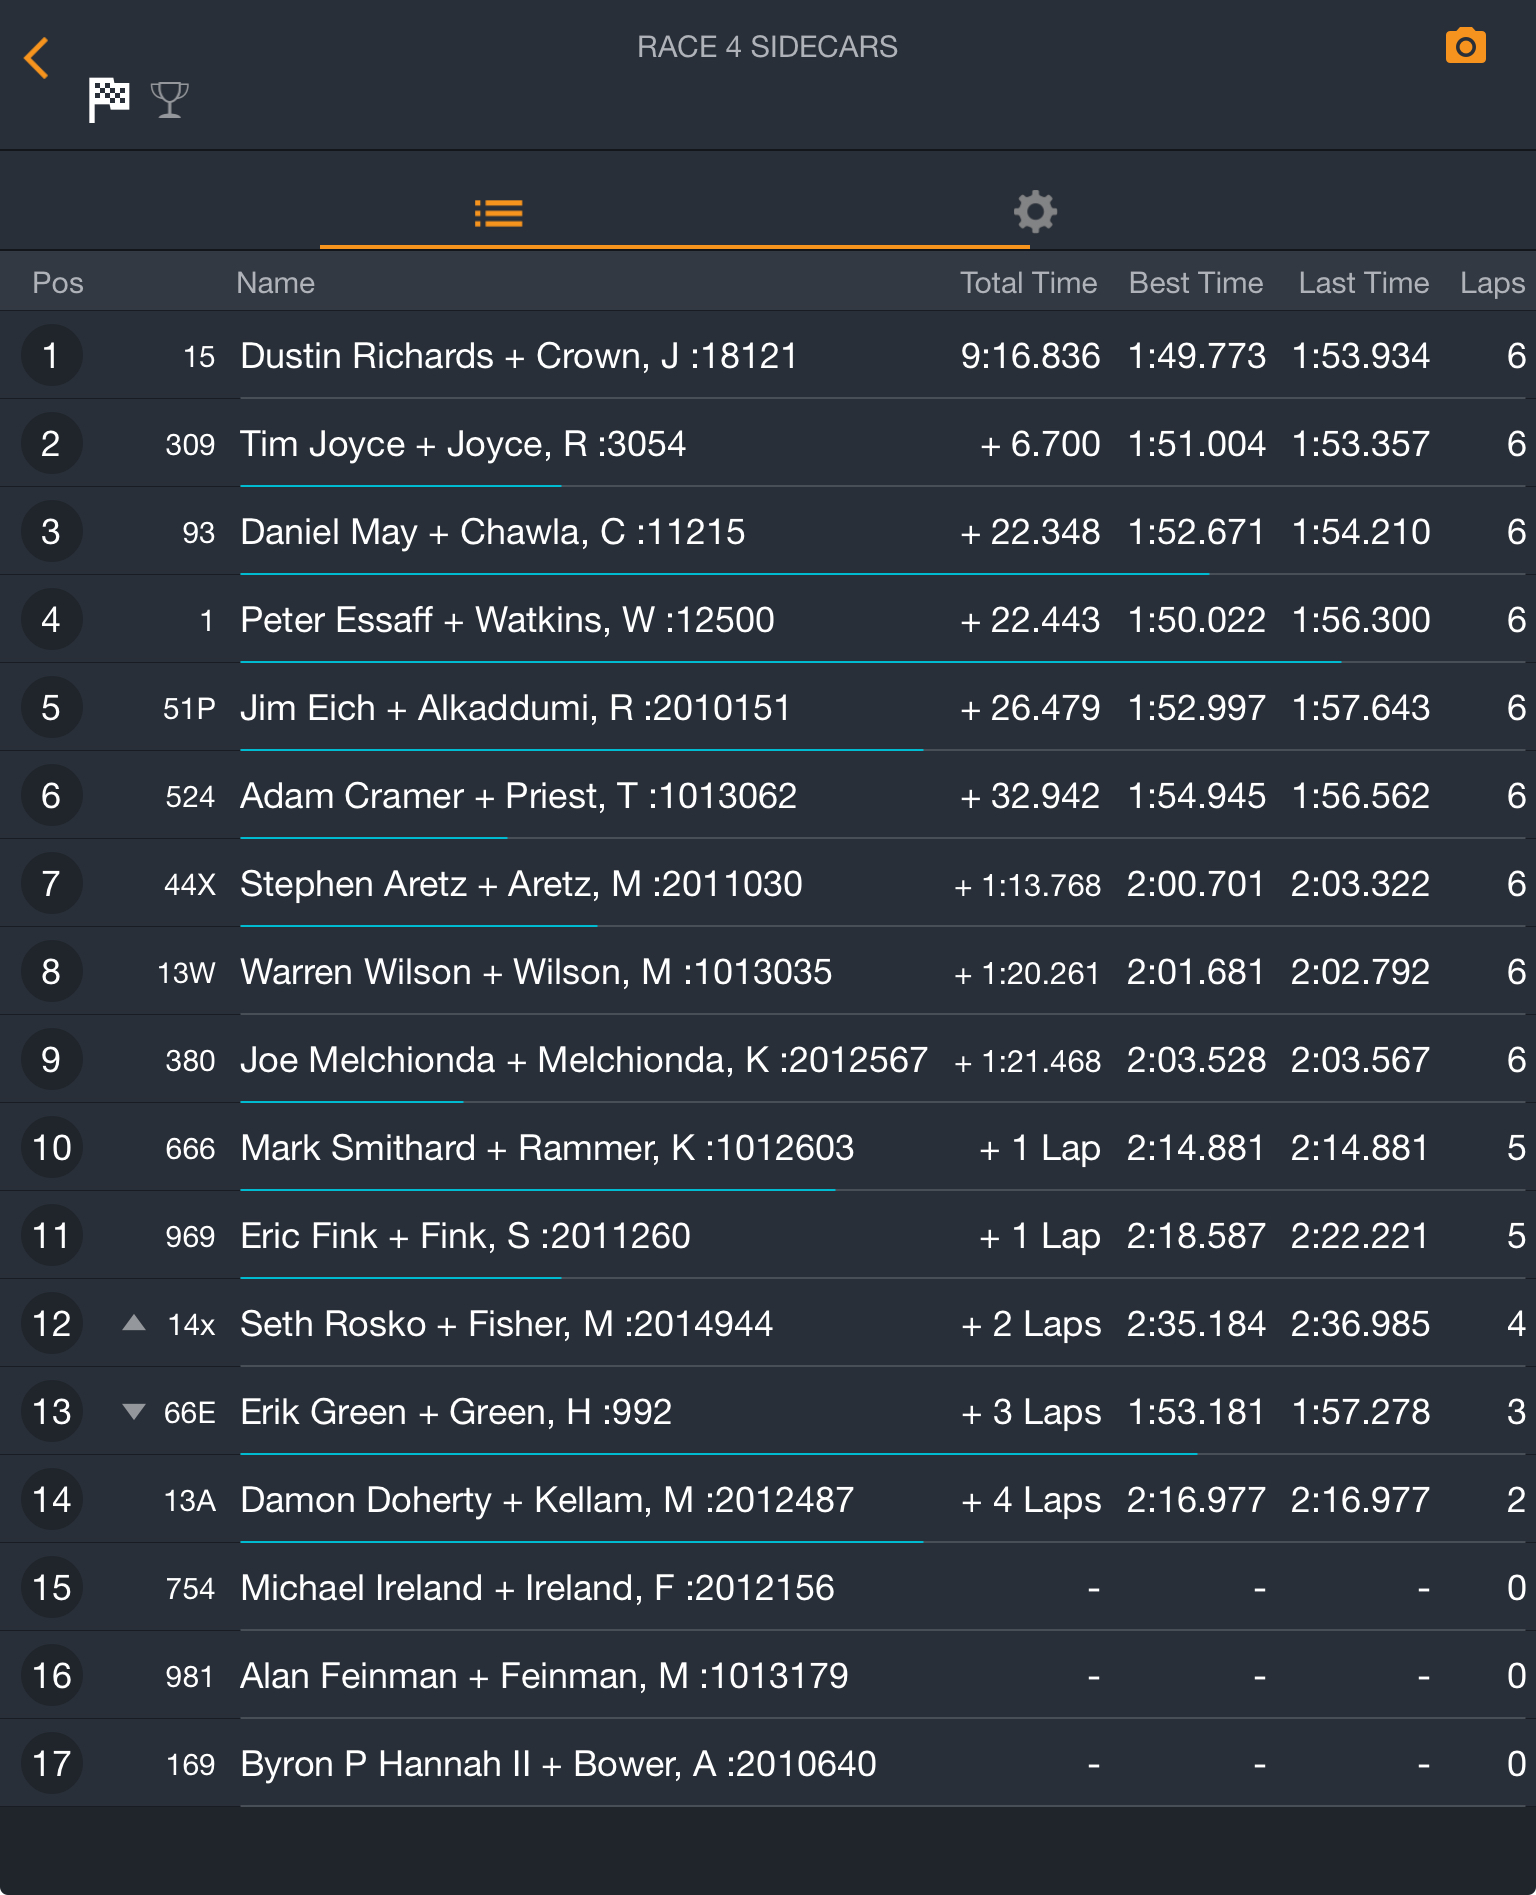Viewport: 1536px width, 1895px height.
Task: Tap the down arrow beside Erik Green
Action: point(134,1411)
